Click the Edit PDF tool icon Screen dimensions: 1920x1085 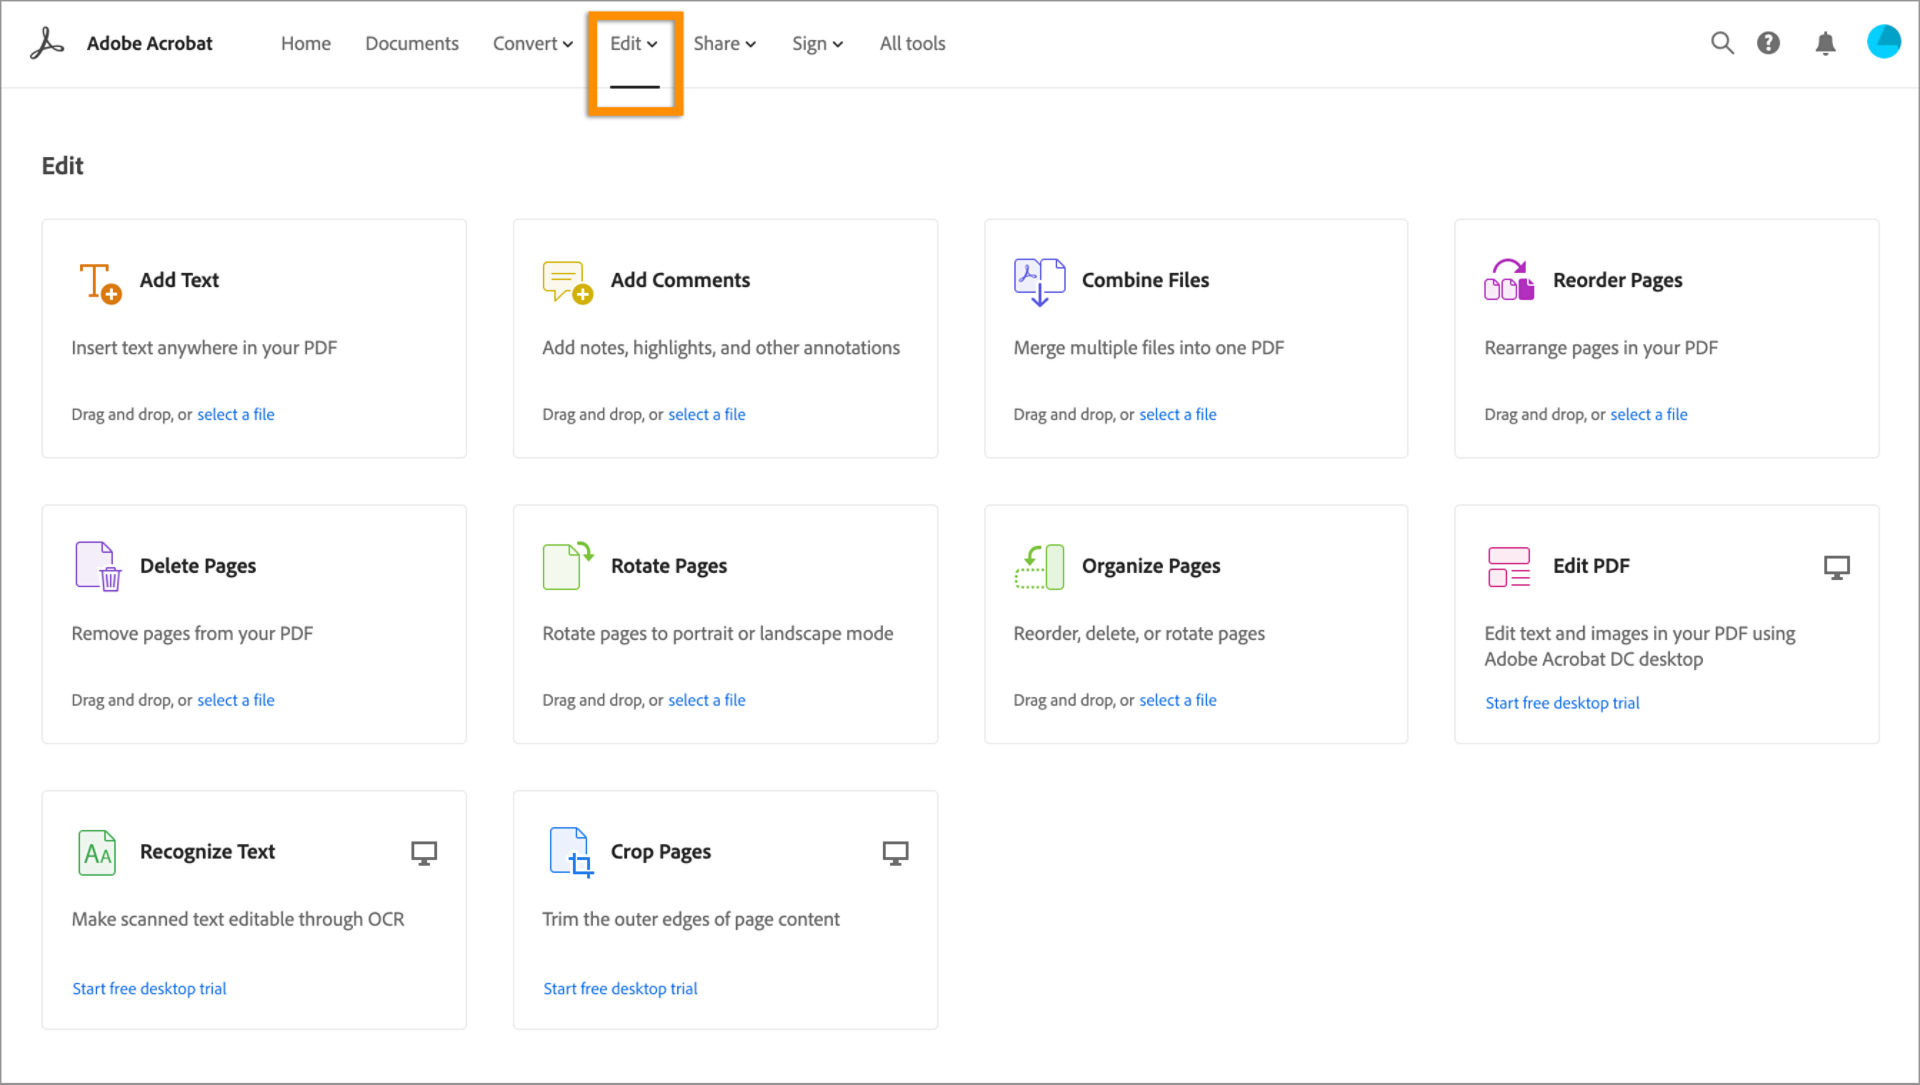point(1509,567)
